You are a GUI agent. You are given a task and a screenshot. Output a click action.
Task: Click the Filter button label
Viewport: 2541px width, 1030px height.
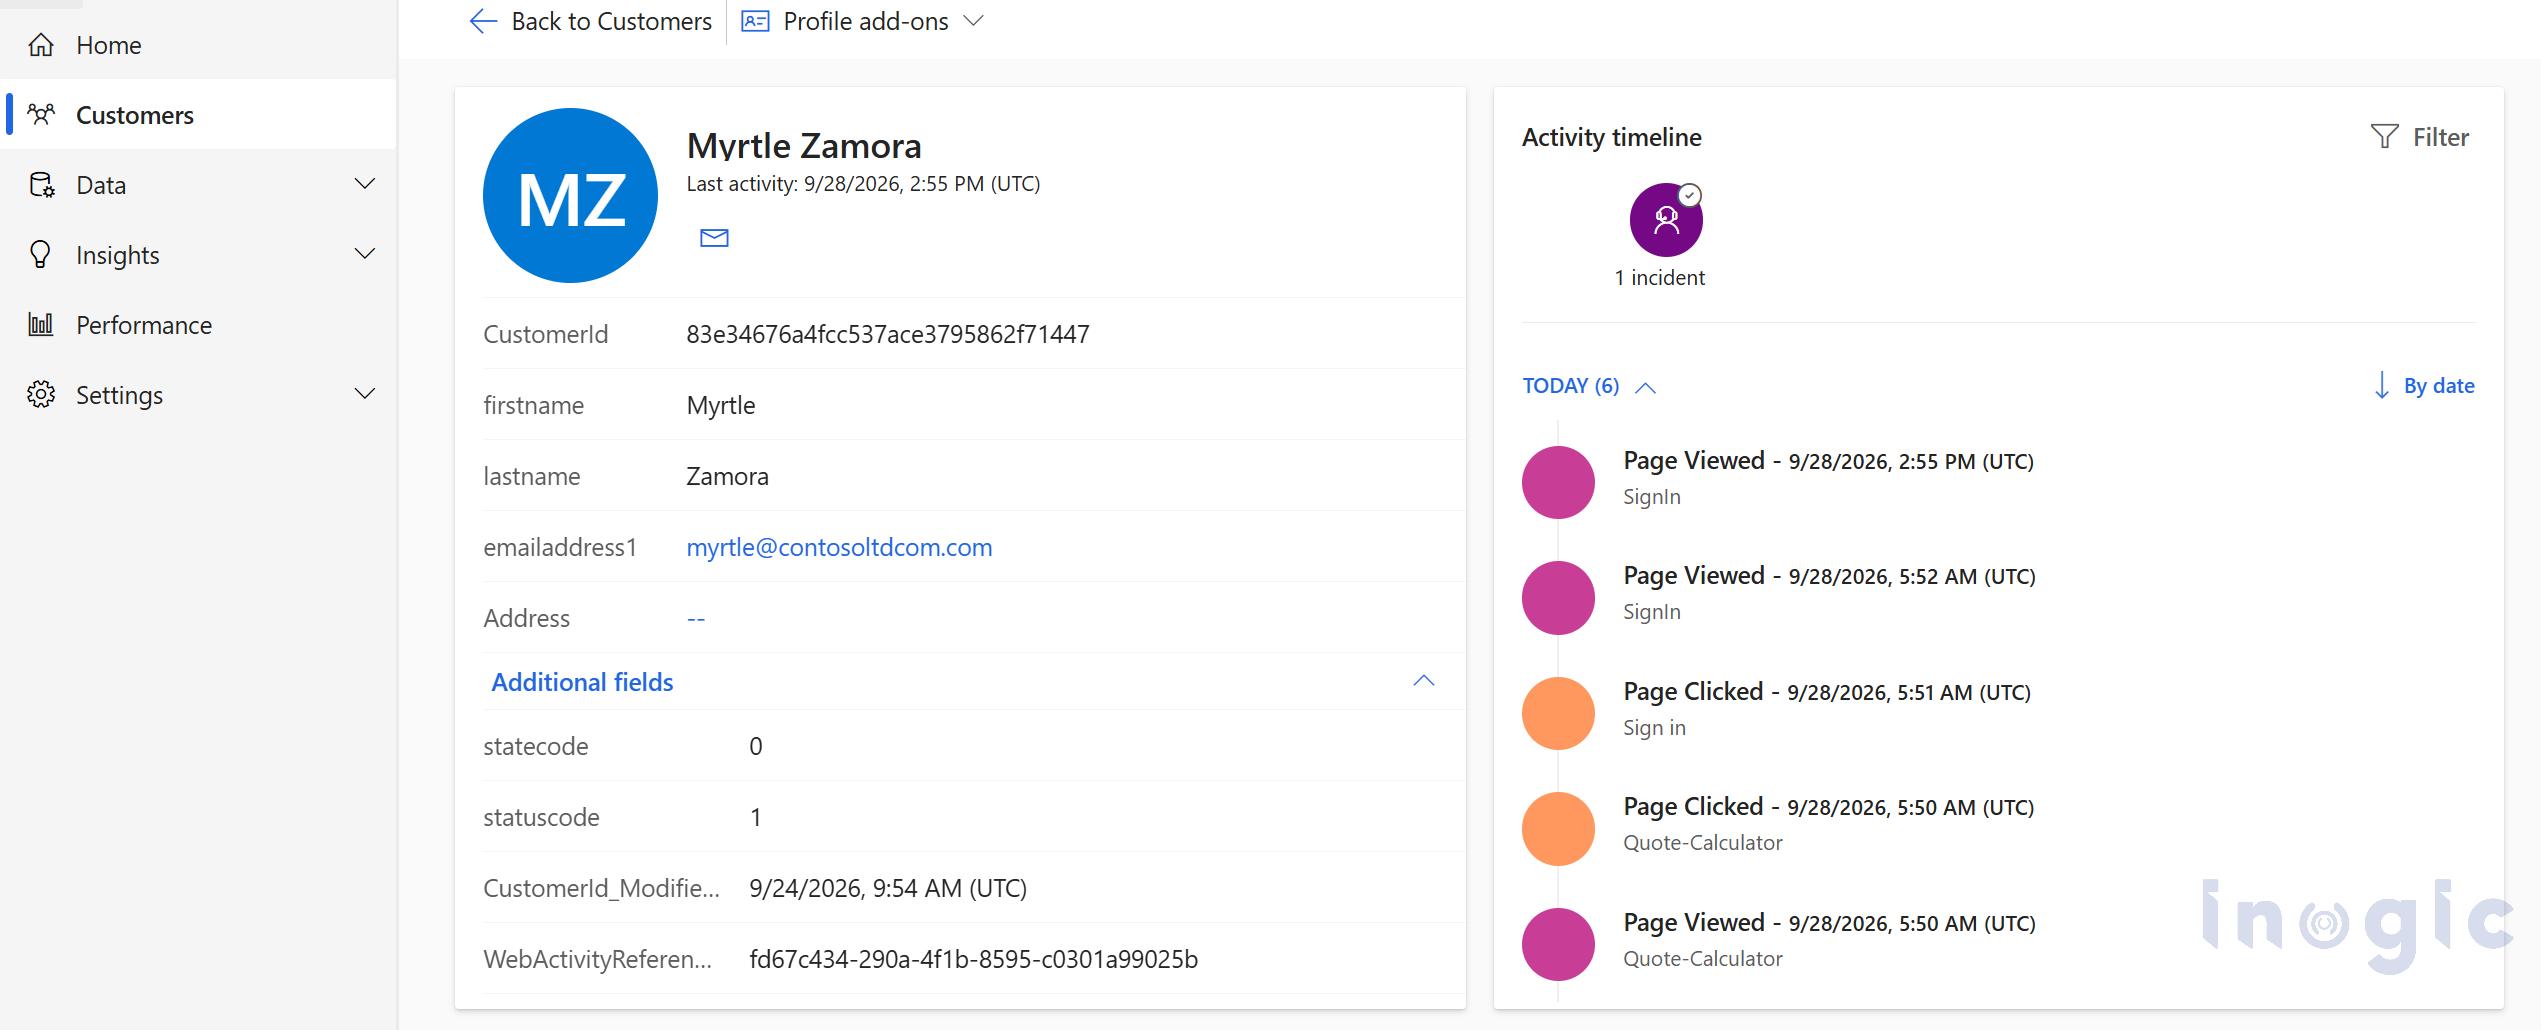[2440, 137]
